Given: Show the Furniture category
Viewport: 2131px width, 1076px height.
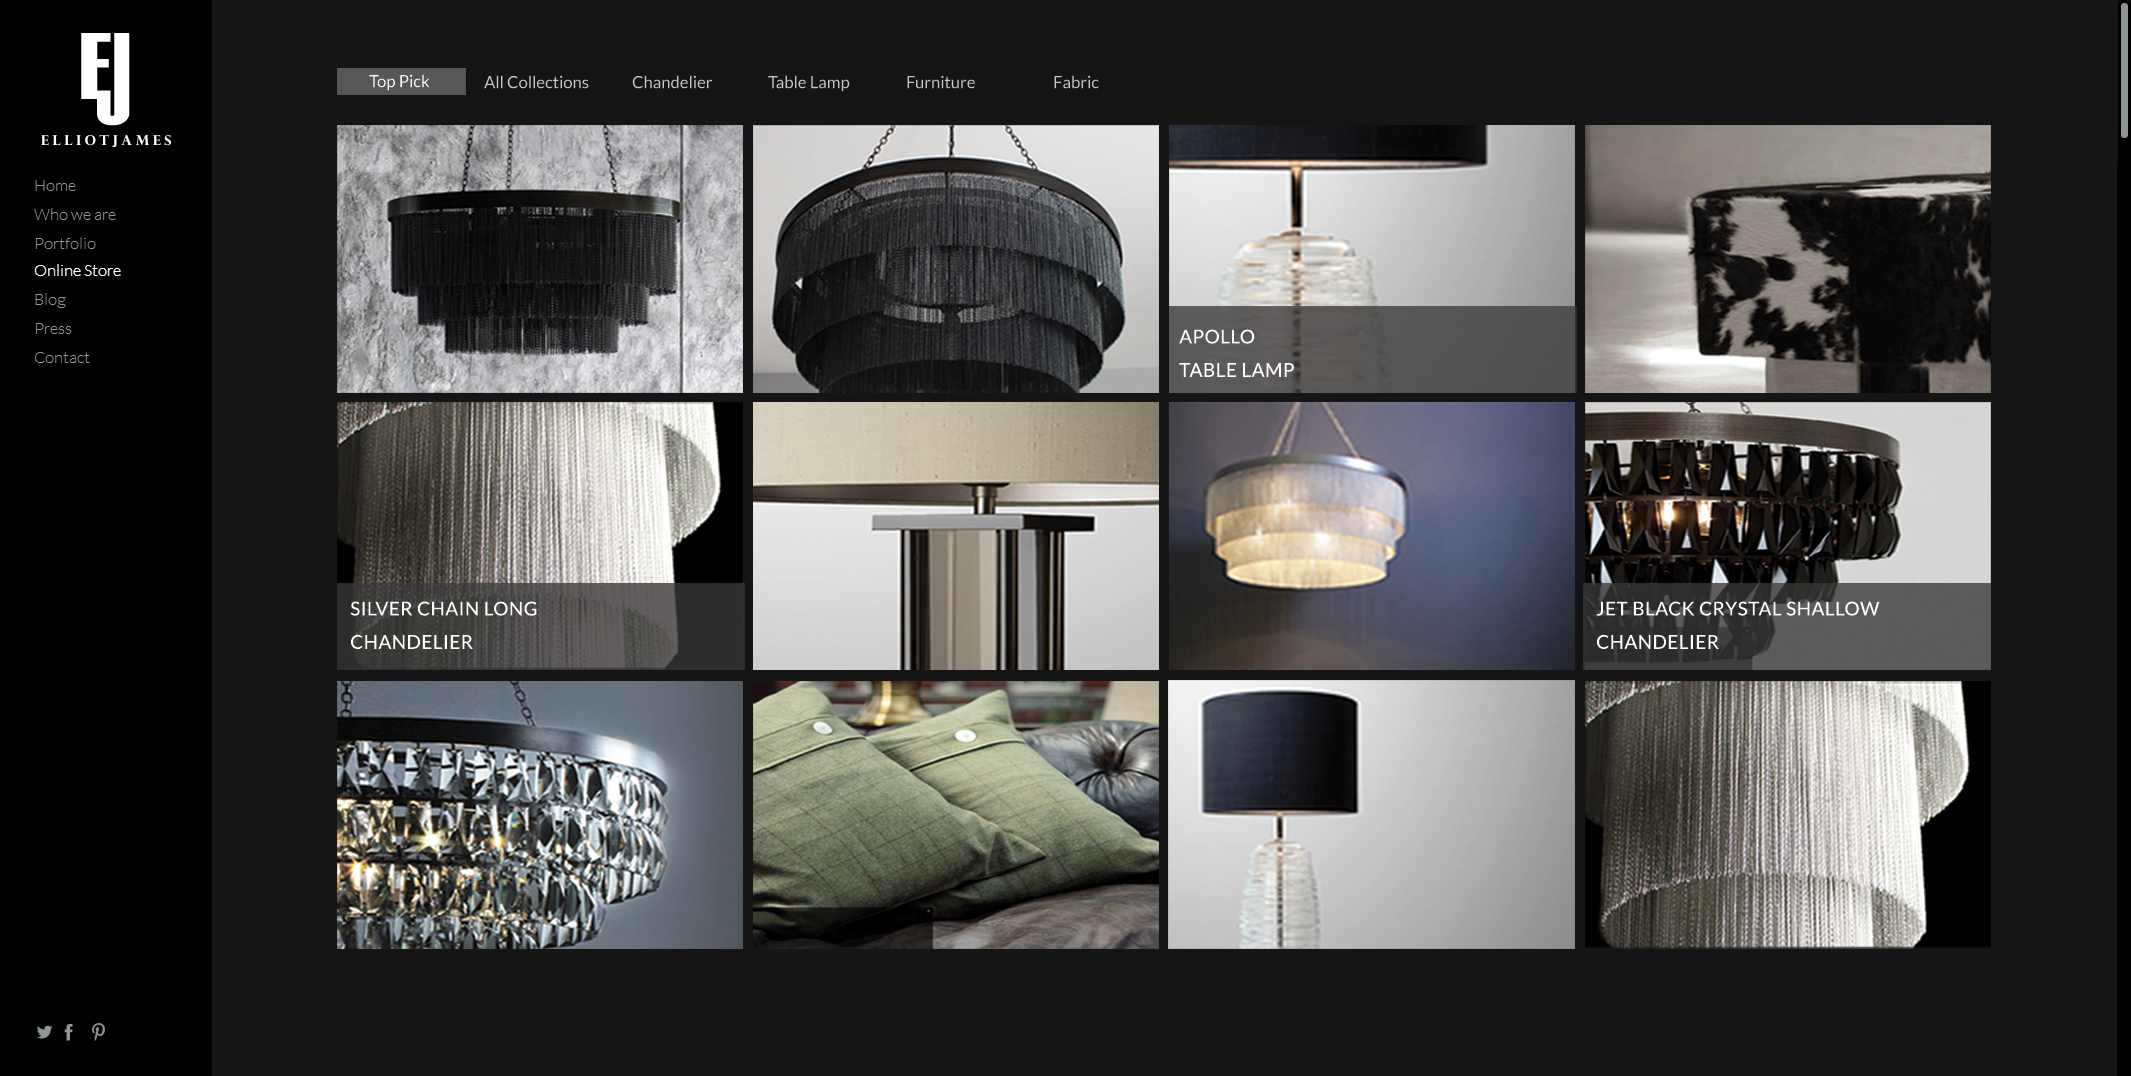Looking at the screenshot, I should (x=940, y=82).
